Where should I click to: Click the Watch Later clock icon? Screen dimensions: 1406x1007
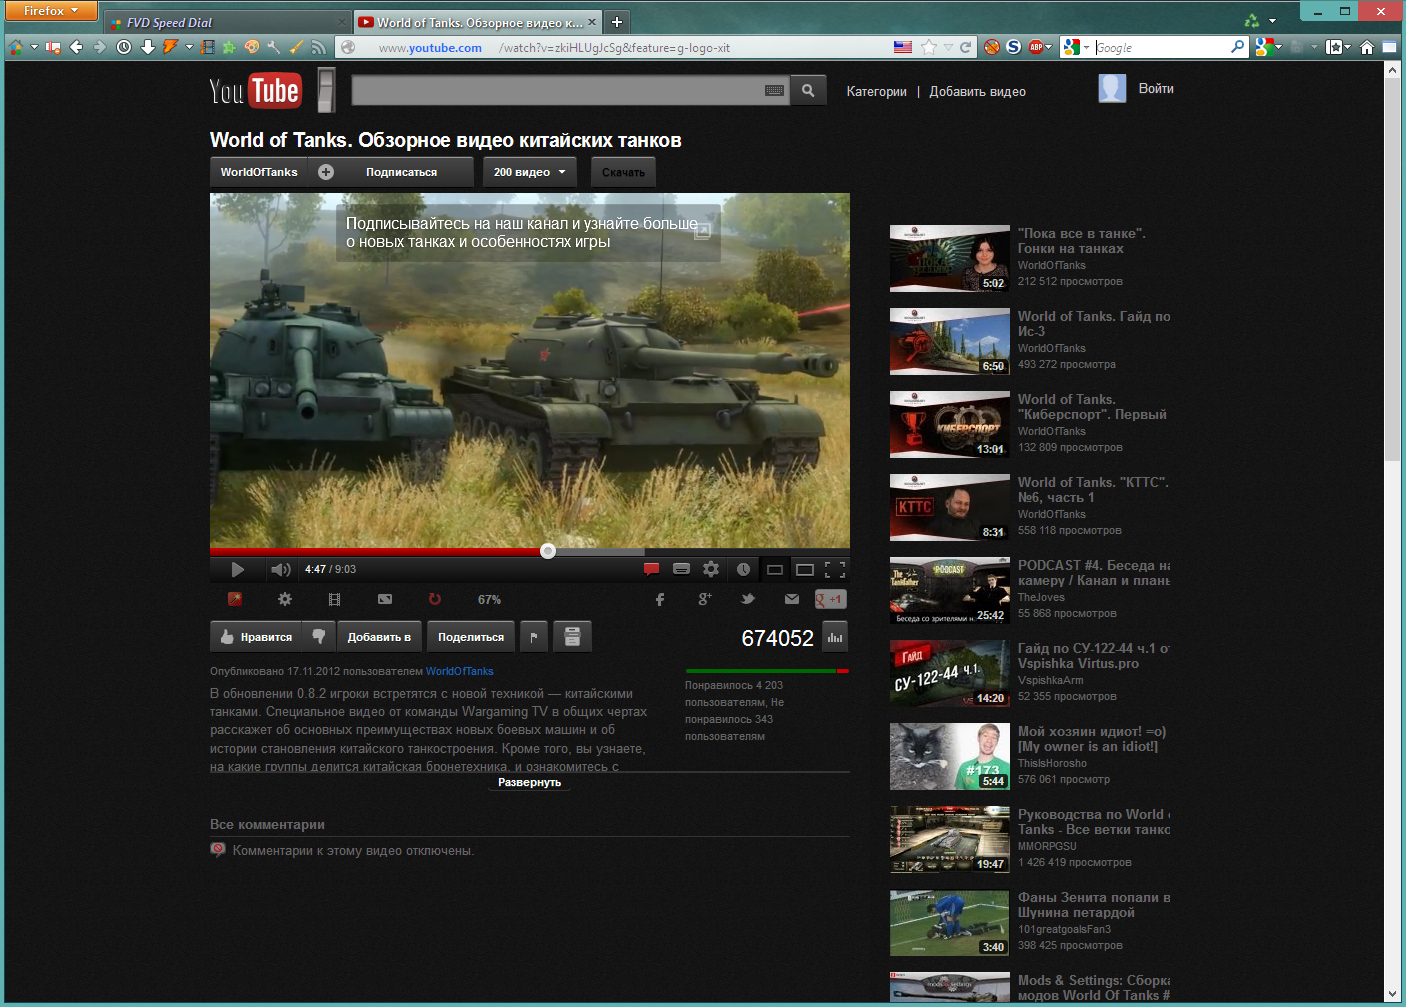[x=743, y=569]
